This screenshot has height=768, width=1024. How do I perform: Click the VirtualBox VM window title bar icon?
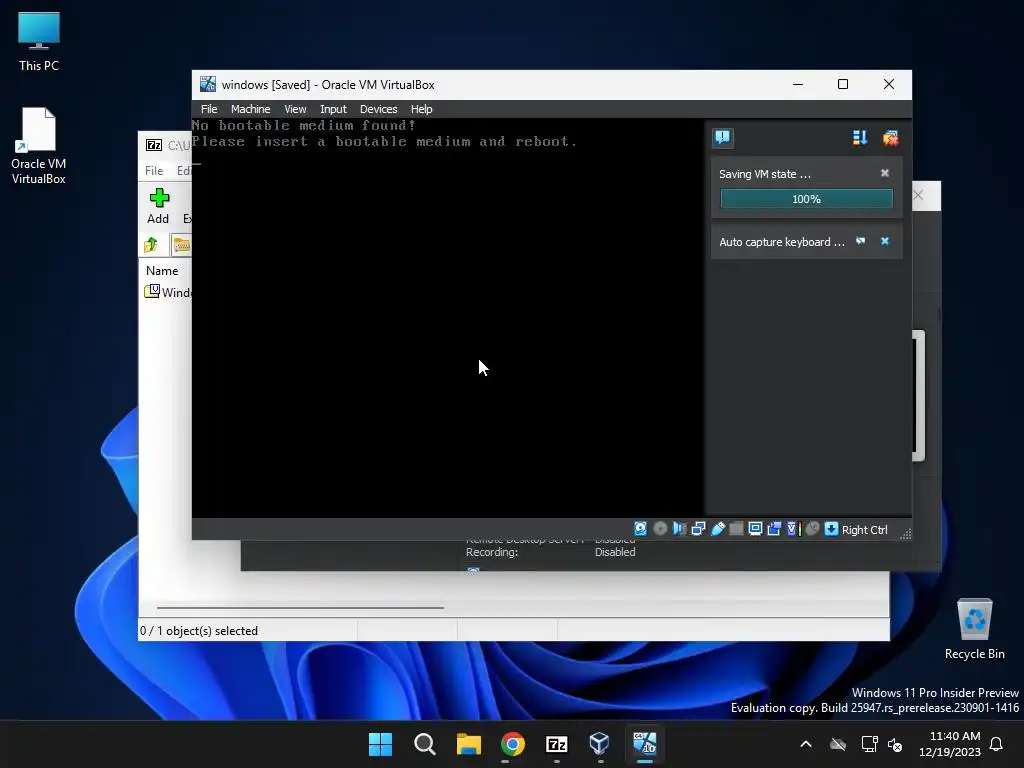pos(208,84)
